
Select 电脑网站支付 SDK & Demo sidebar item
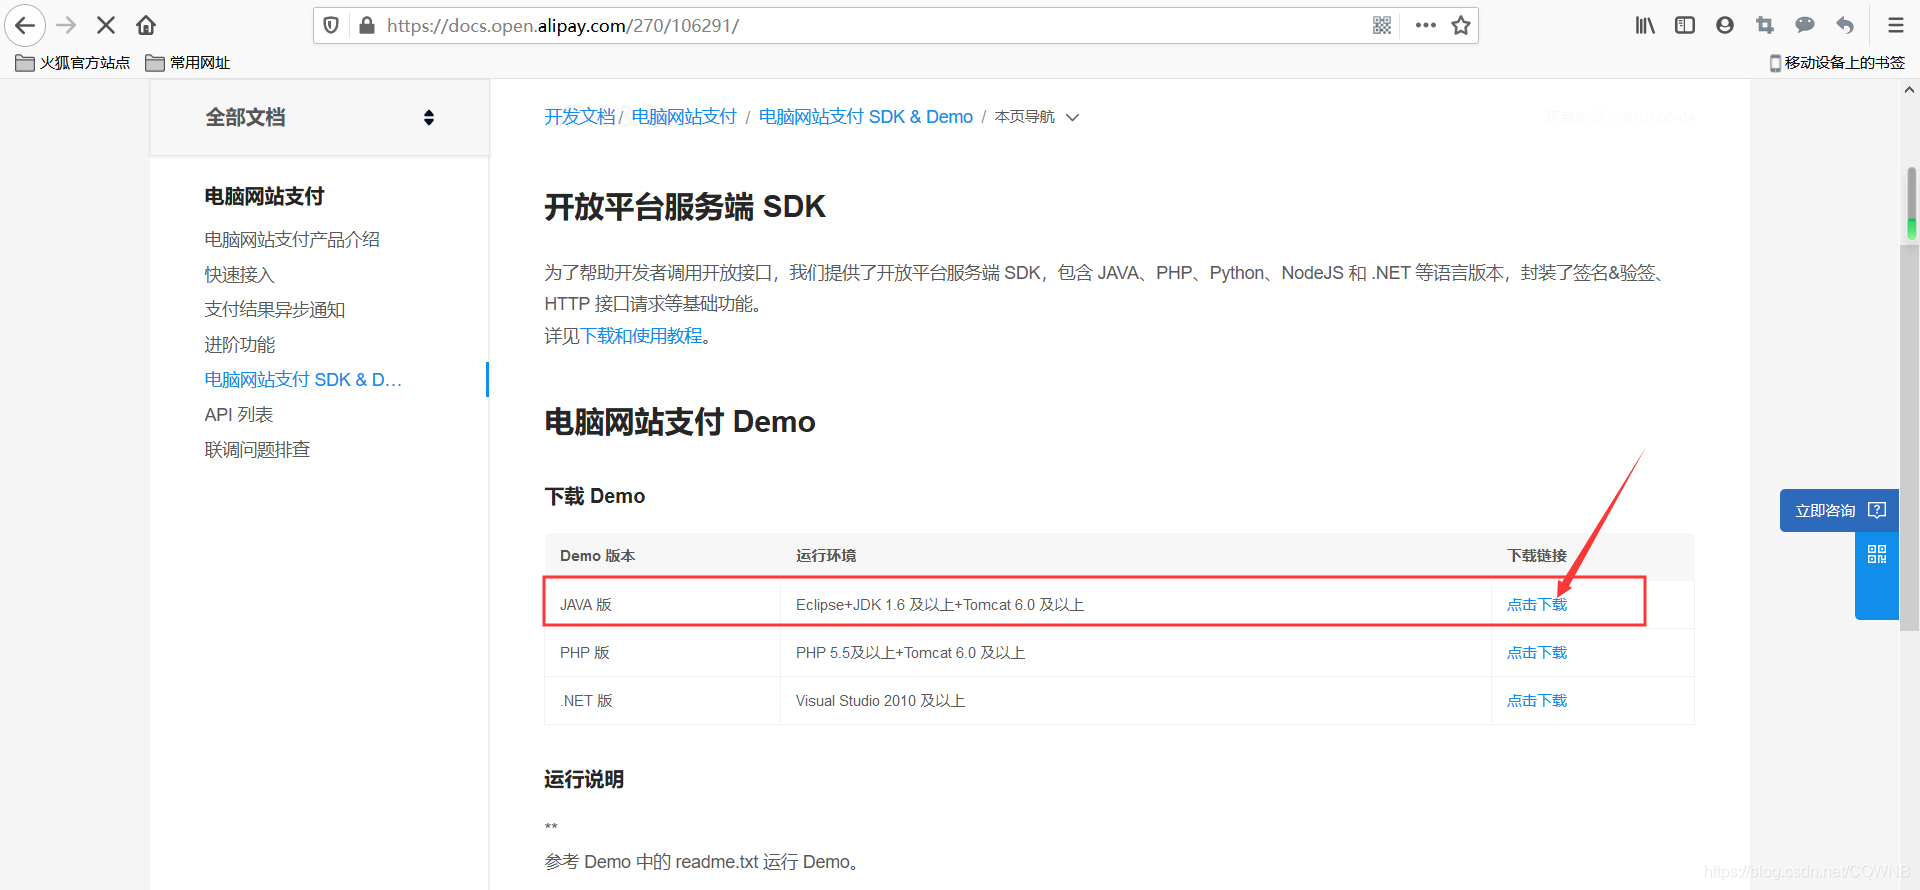(303, 380)
